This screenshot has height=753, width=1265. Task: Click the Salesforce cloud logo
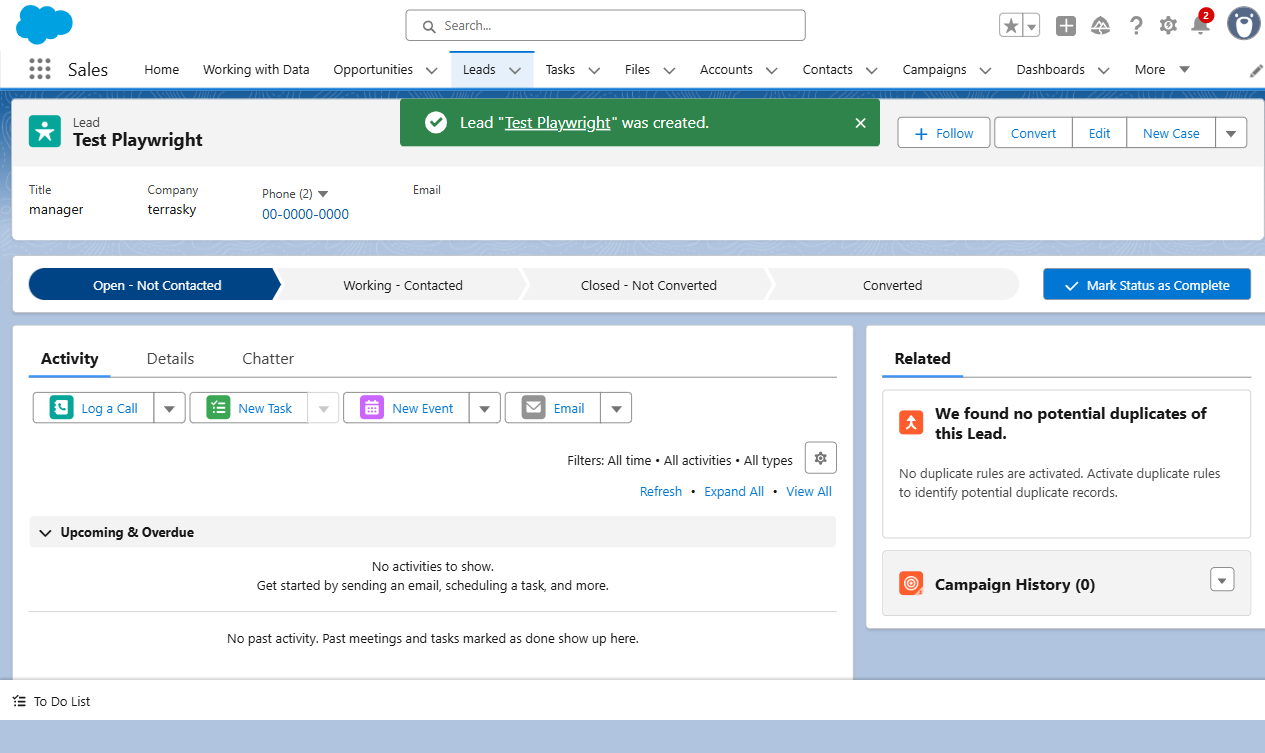(45, 24)
